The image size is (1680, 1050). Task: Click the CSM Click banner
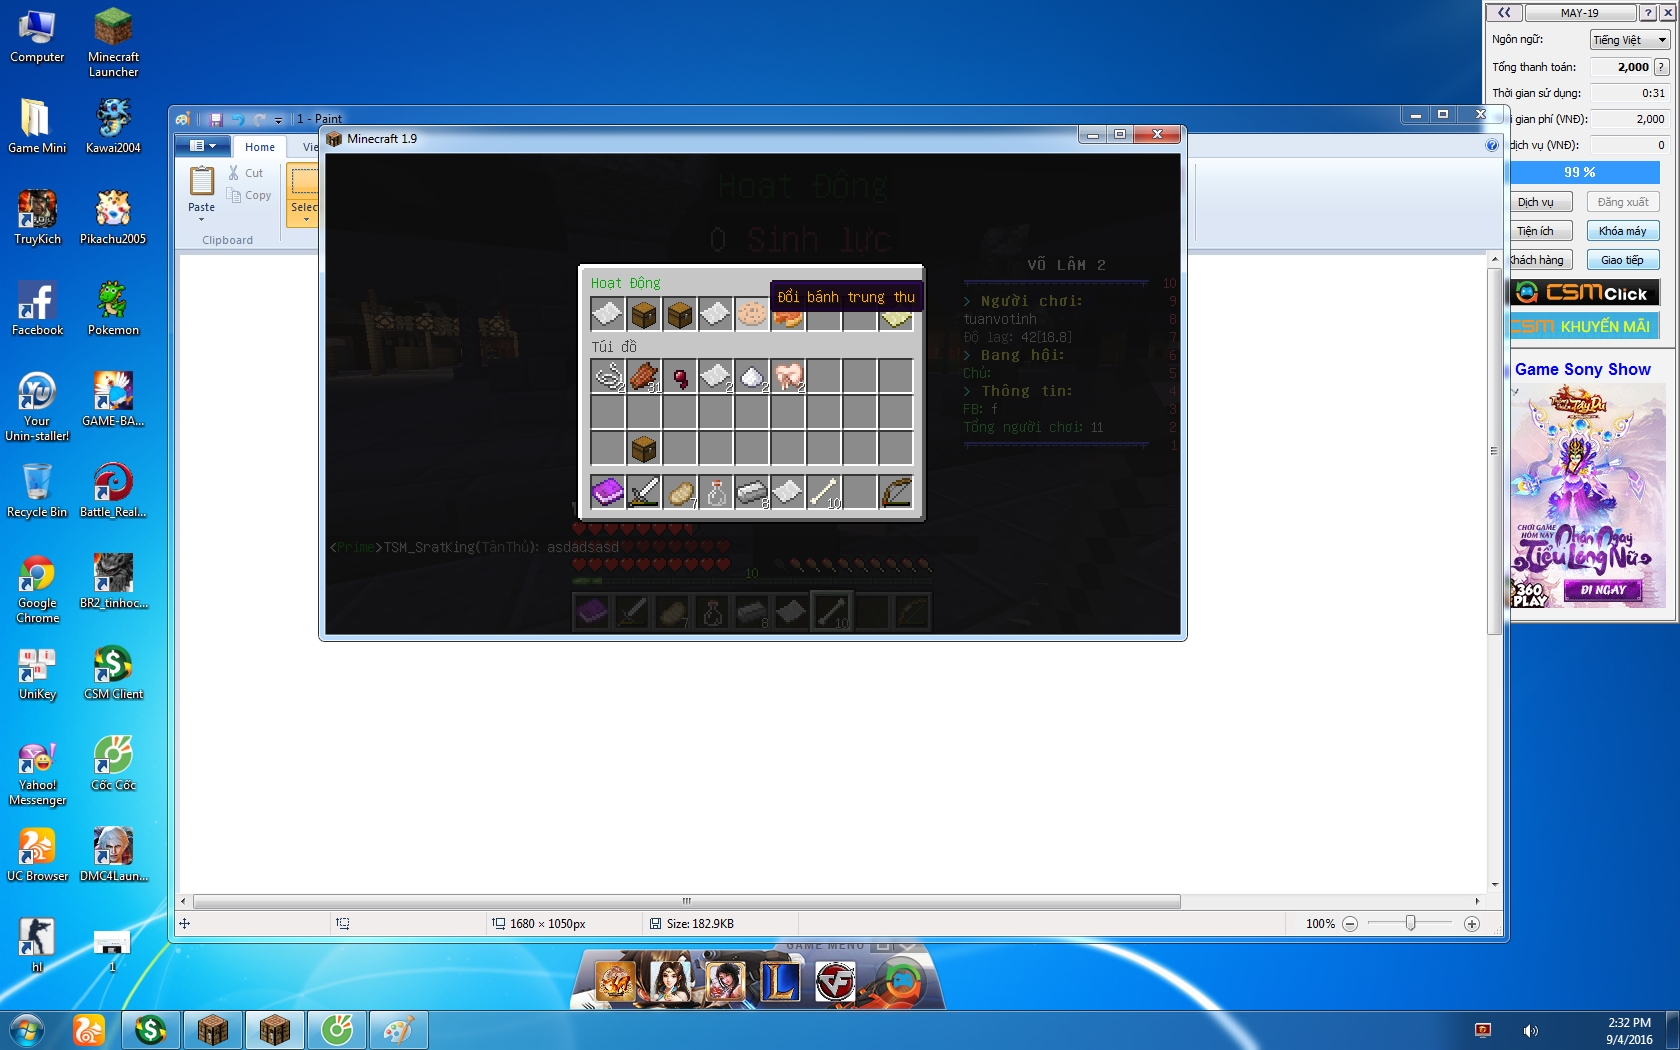1584,292
